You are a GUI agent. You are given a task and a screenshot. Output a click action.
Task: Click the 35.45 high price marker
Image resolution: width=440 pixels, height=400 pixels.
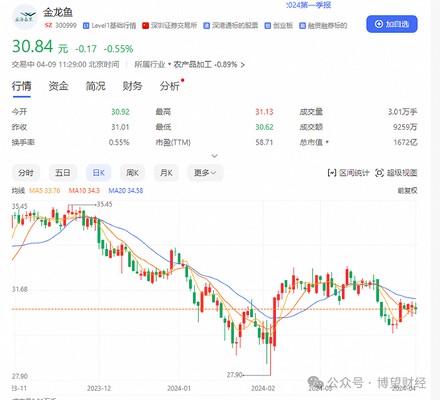104,204
